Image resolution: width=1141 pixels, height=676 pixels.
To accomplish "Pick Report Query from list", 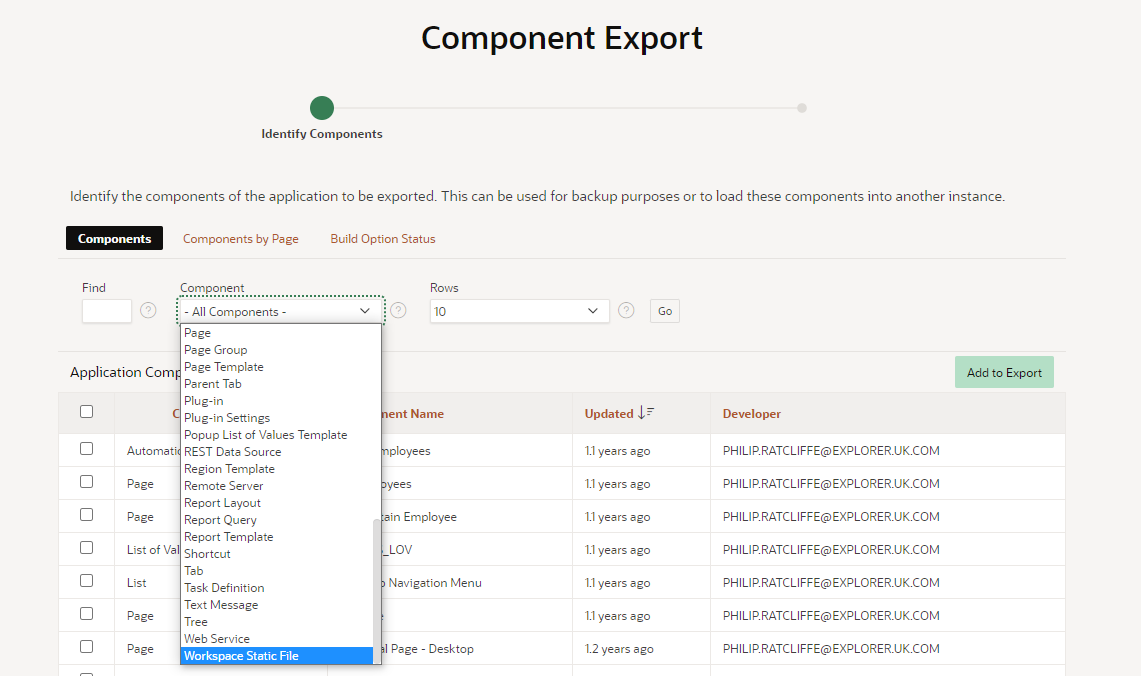I will click(x=277, y=520).
